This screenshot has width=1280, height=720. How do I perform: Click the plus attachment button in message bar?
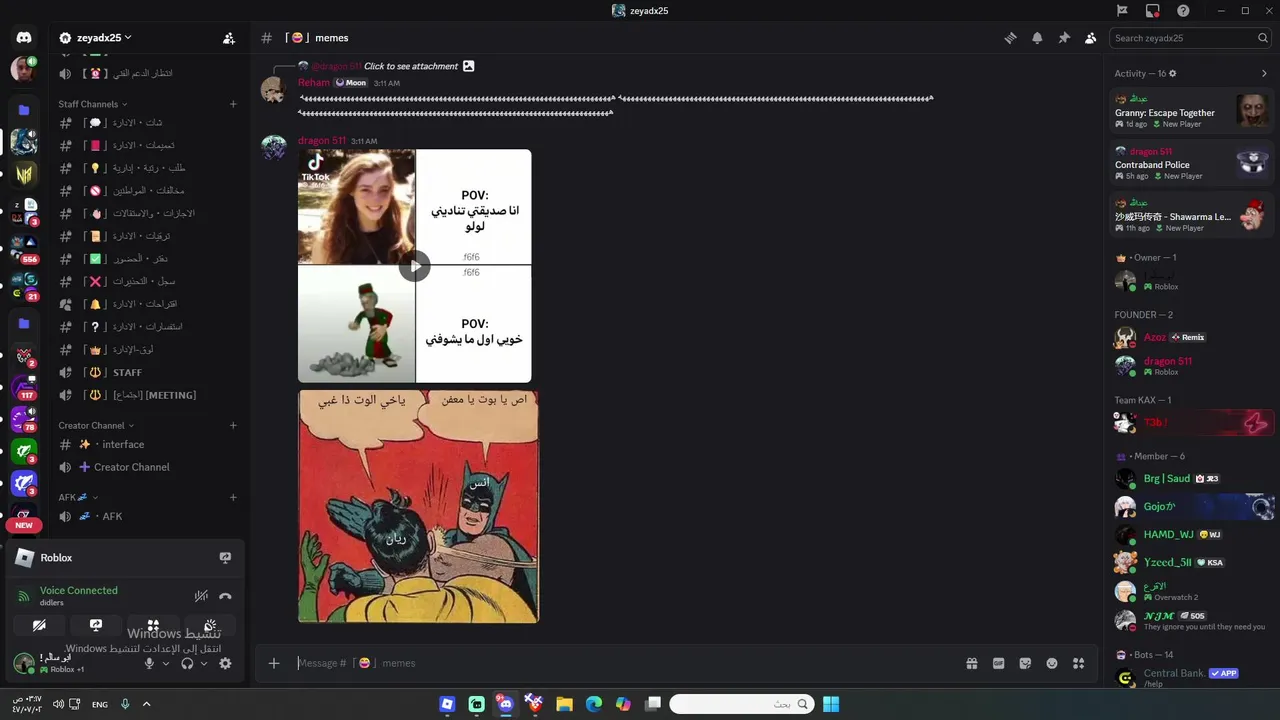tap(274, 663)
